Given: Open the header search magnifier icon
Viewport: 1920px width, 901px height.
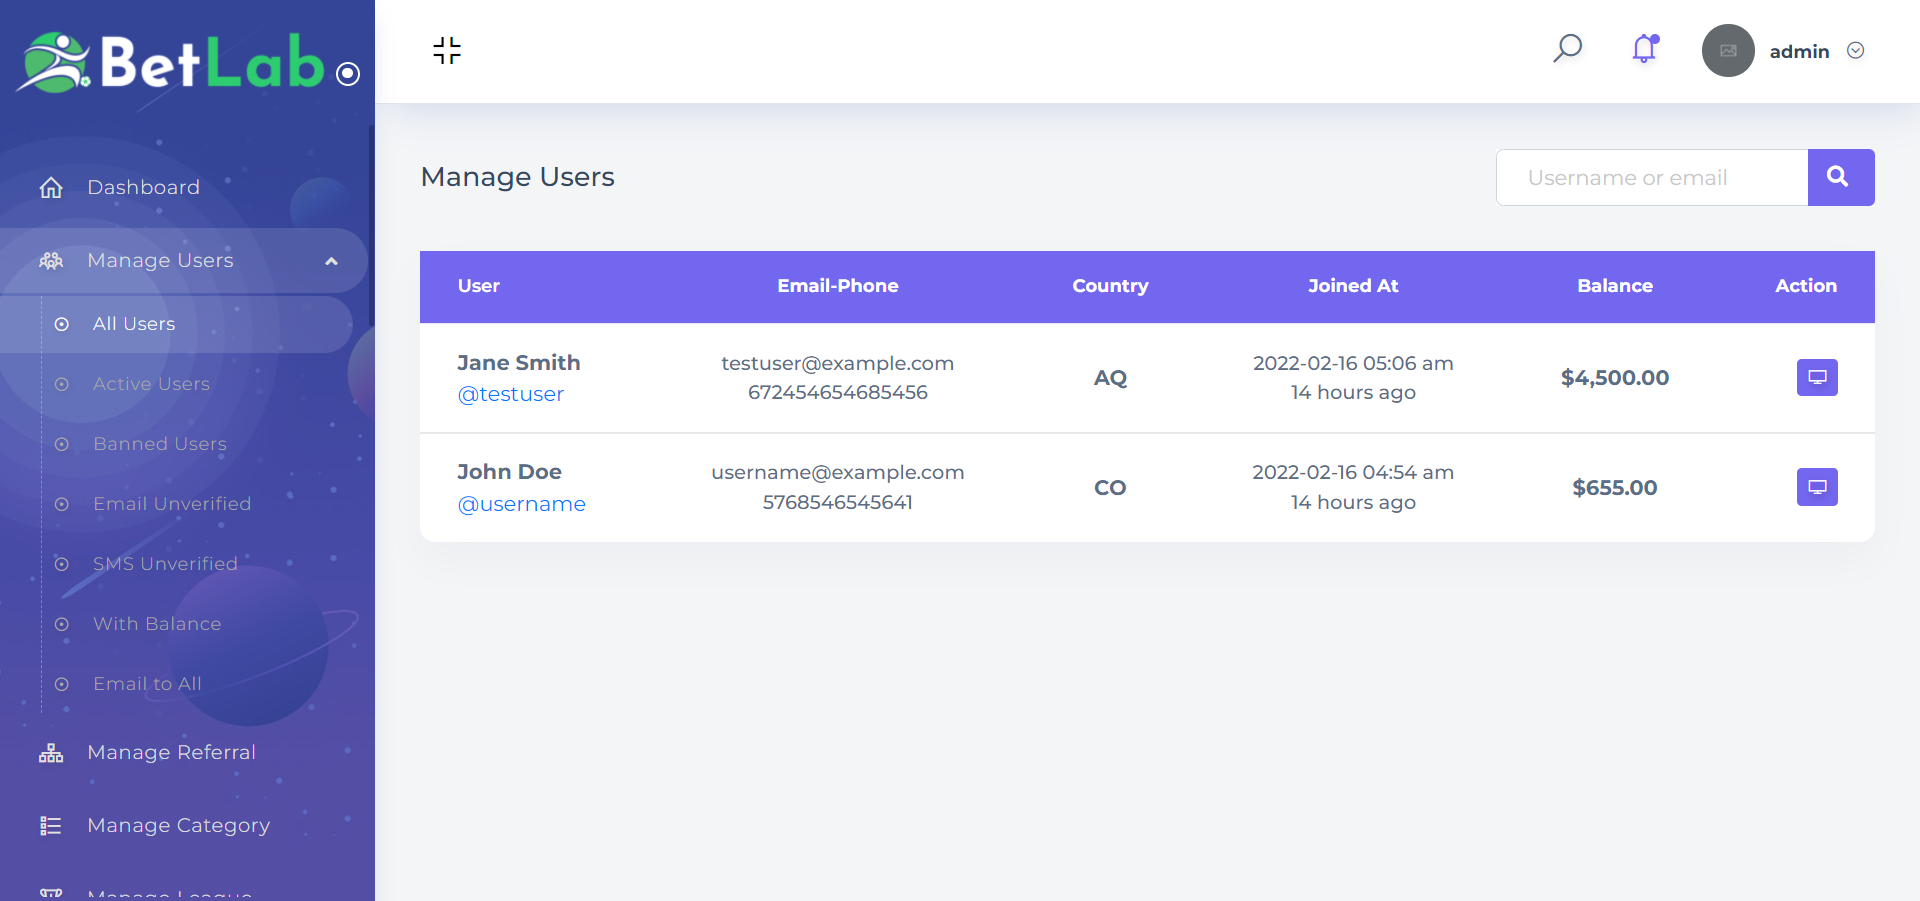Looking at the screenshot, I should (1567, 48).
